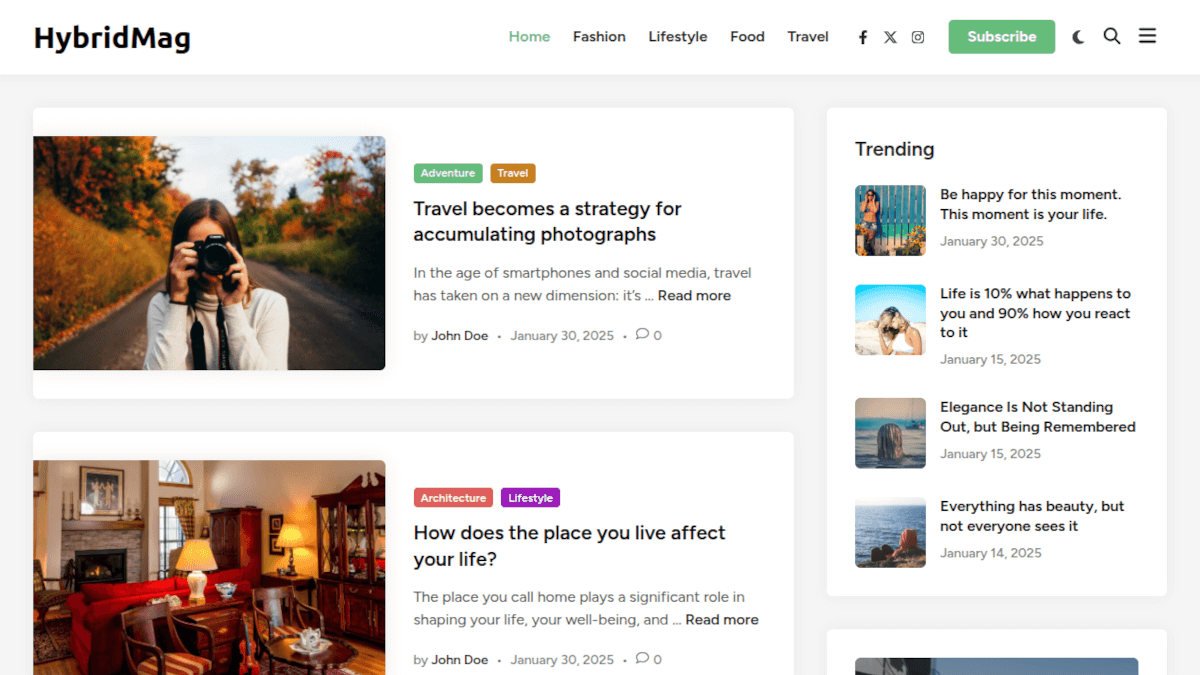This screenshot has height=675, width=1200.
Task: Click January 30, 2025 date in Trending
Action: (x=992, y=241)
